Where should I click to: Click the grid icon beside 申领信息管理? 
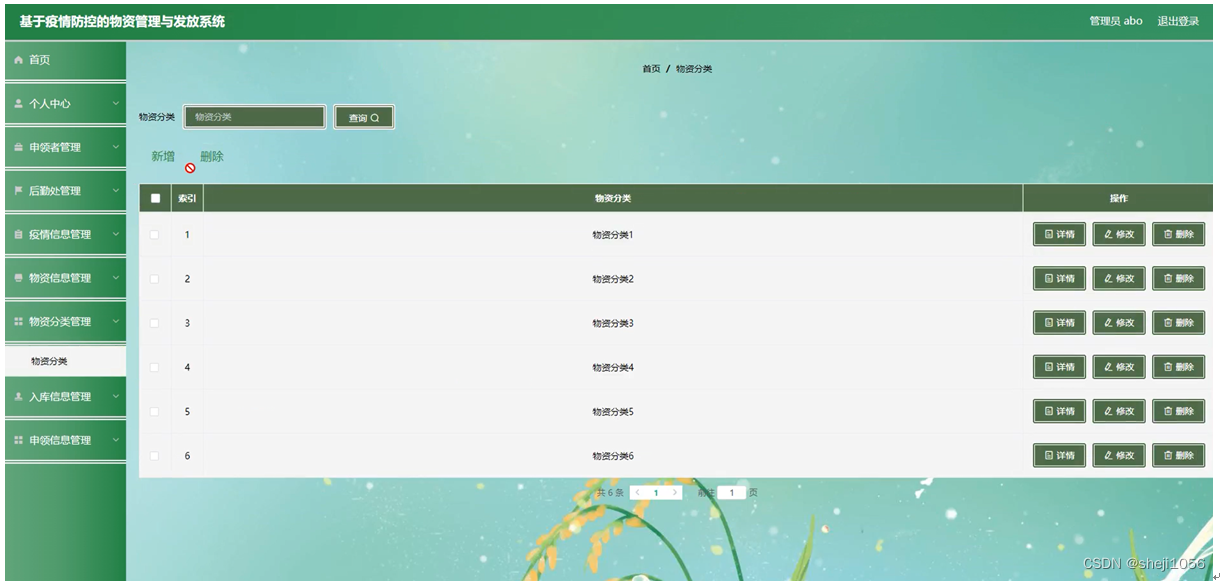[18, 441]
